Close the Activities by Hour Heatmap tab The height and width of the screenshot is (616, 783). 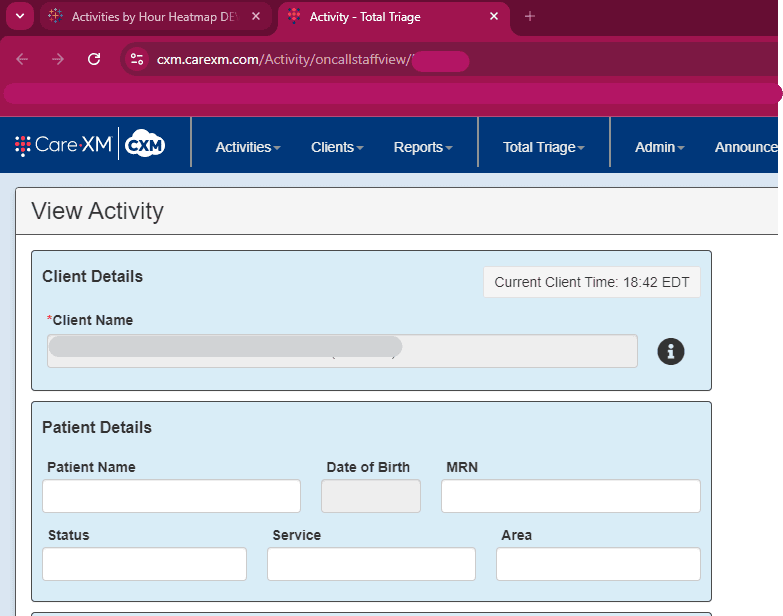255,16
